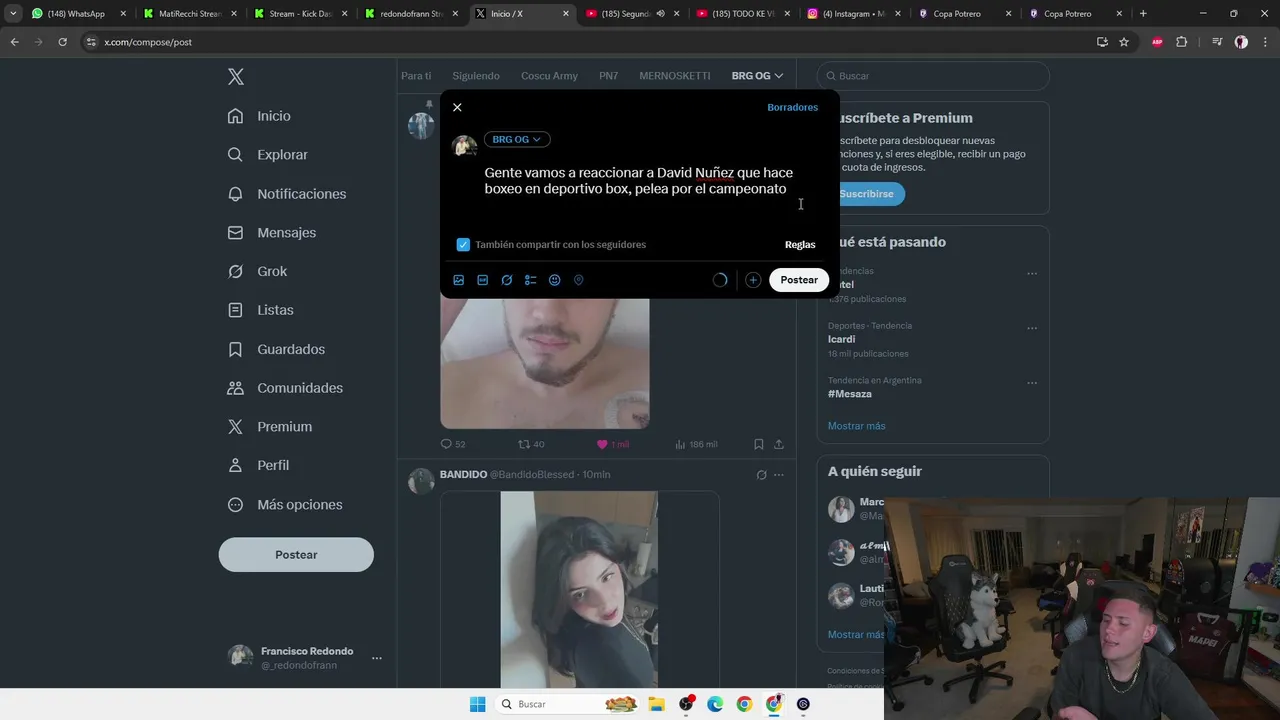The width and height of the screenshot is (1280, 720).
Task: Click the Grok enhance icon in composer
Action: (x=507, y=280)
